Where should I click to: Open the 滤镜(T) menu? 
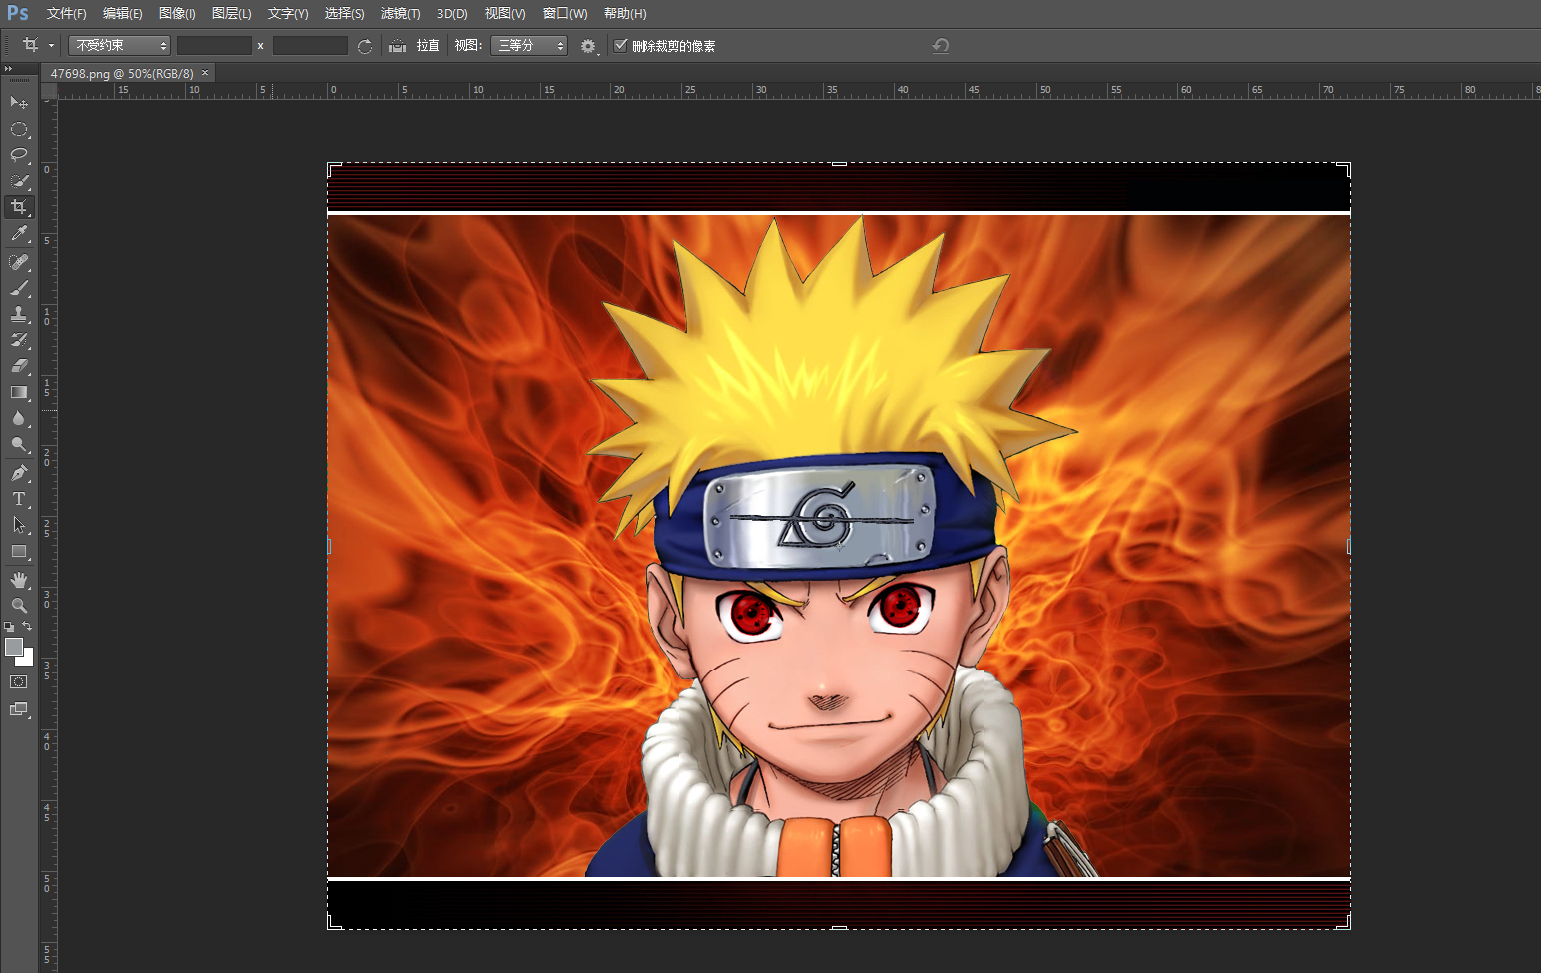coord(400,14)
